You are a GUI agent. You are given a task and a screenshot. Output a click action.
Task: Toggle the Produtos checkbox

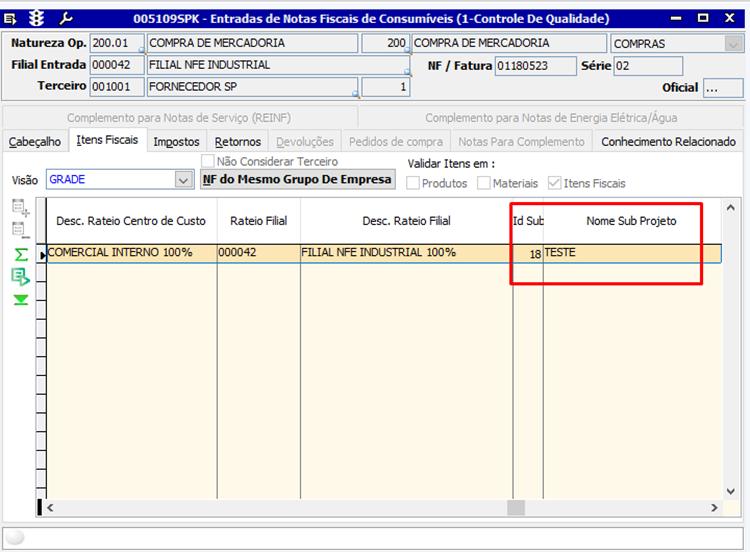point(413,183)
